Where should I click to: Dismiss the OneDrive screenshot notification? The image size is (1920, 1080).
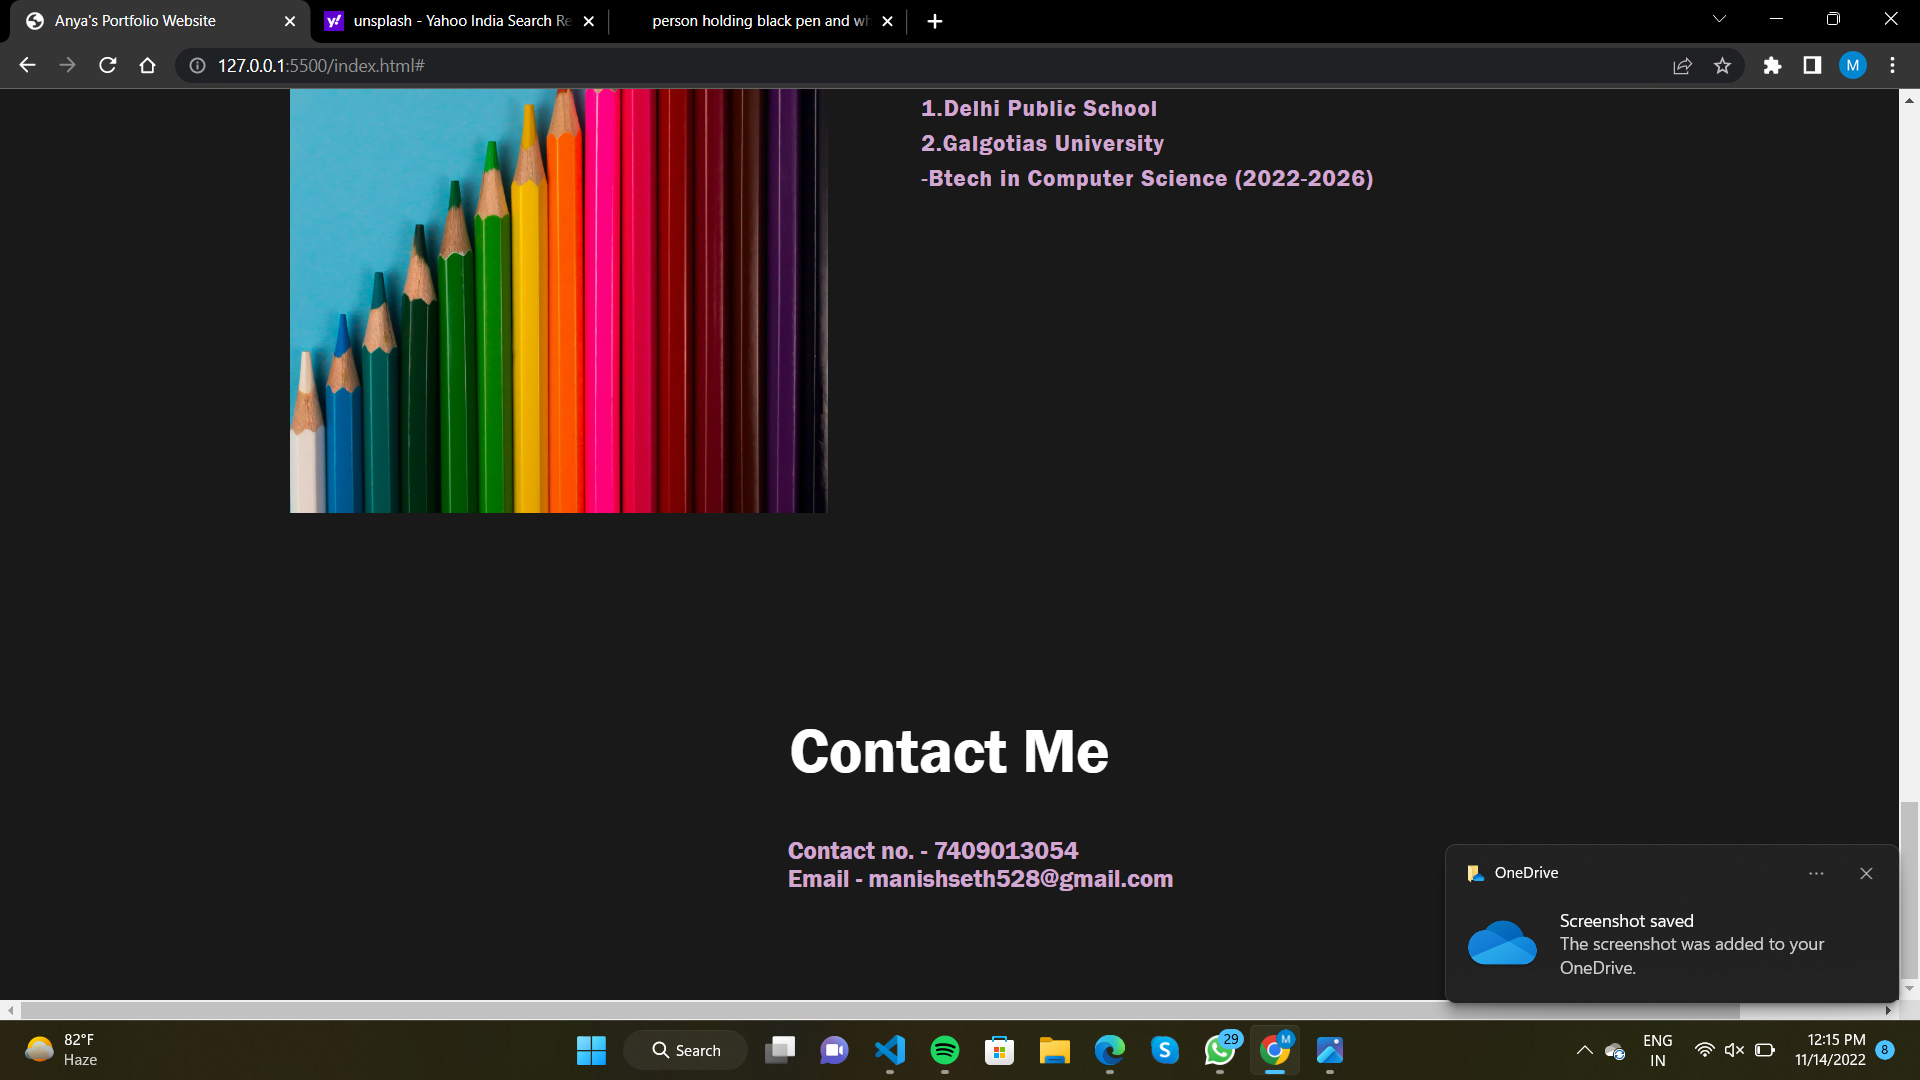point(1866,873)
